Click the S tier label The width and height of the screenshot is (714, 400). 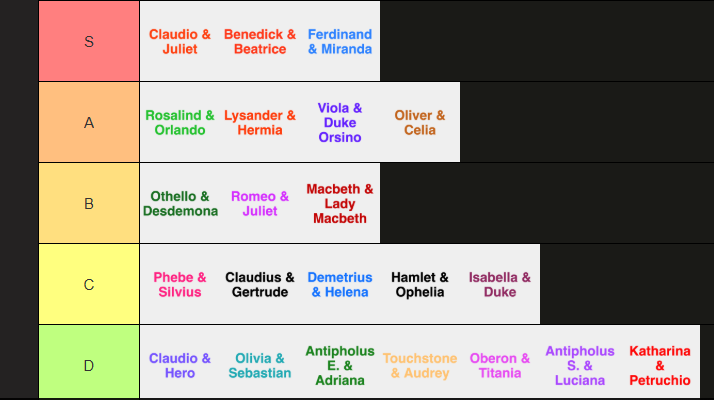pos(89,42)
